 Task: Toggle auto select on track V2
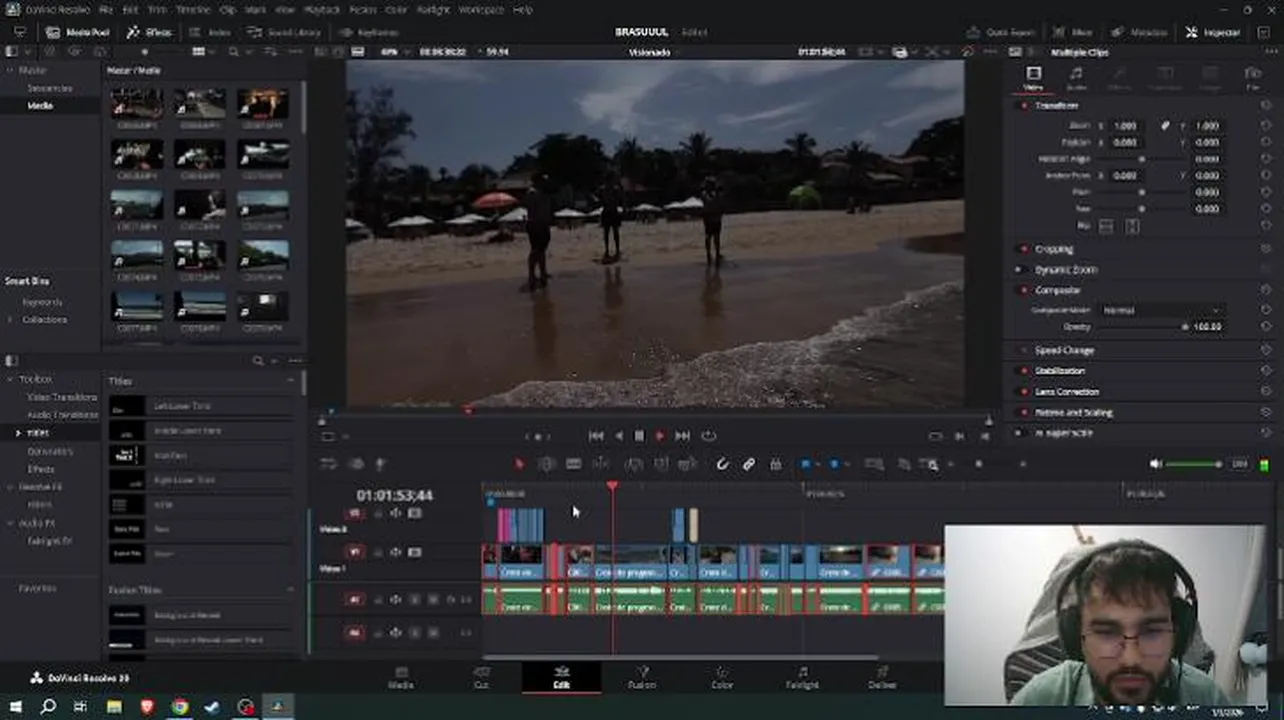point(396,513)
